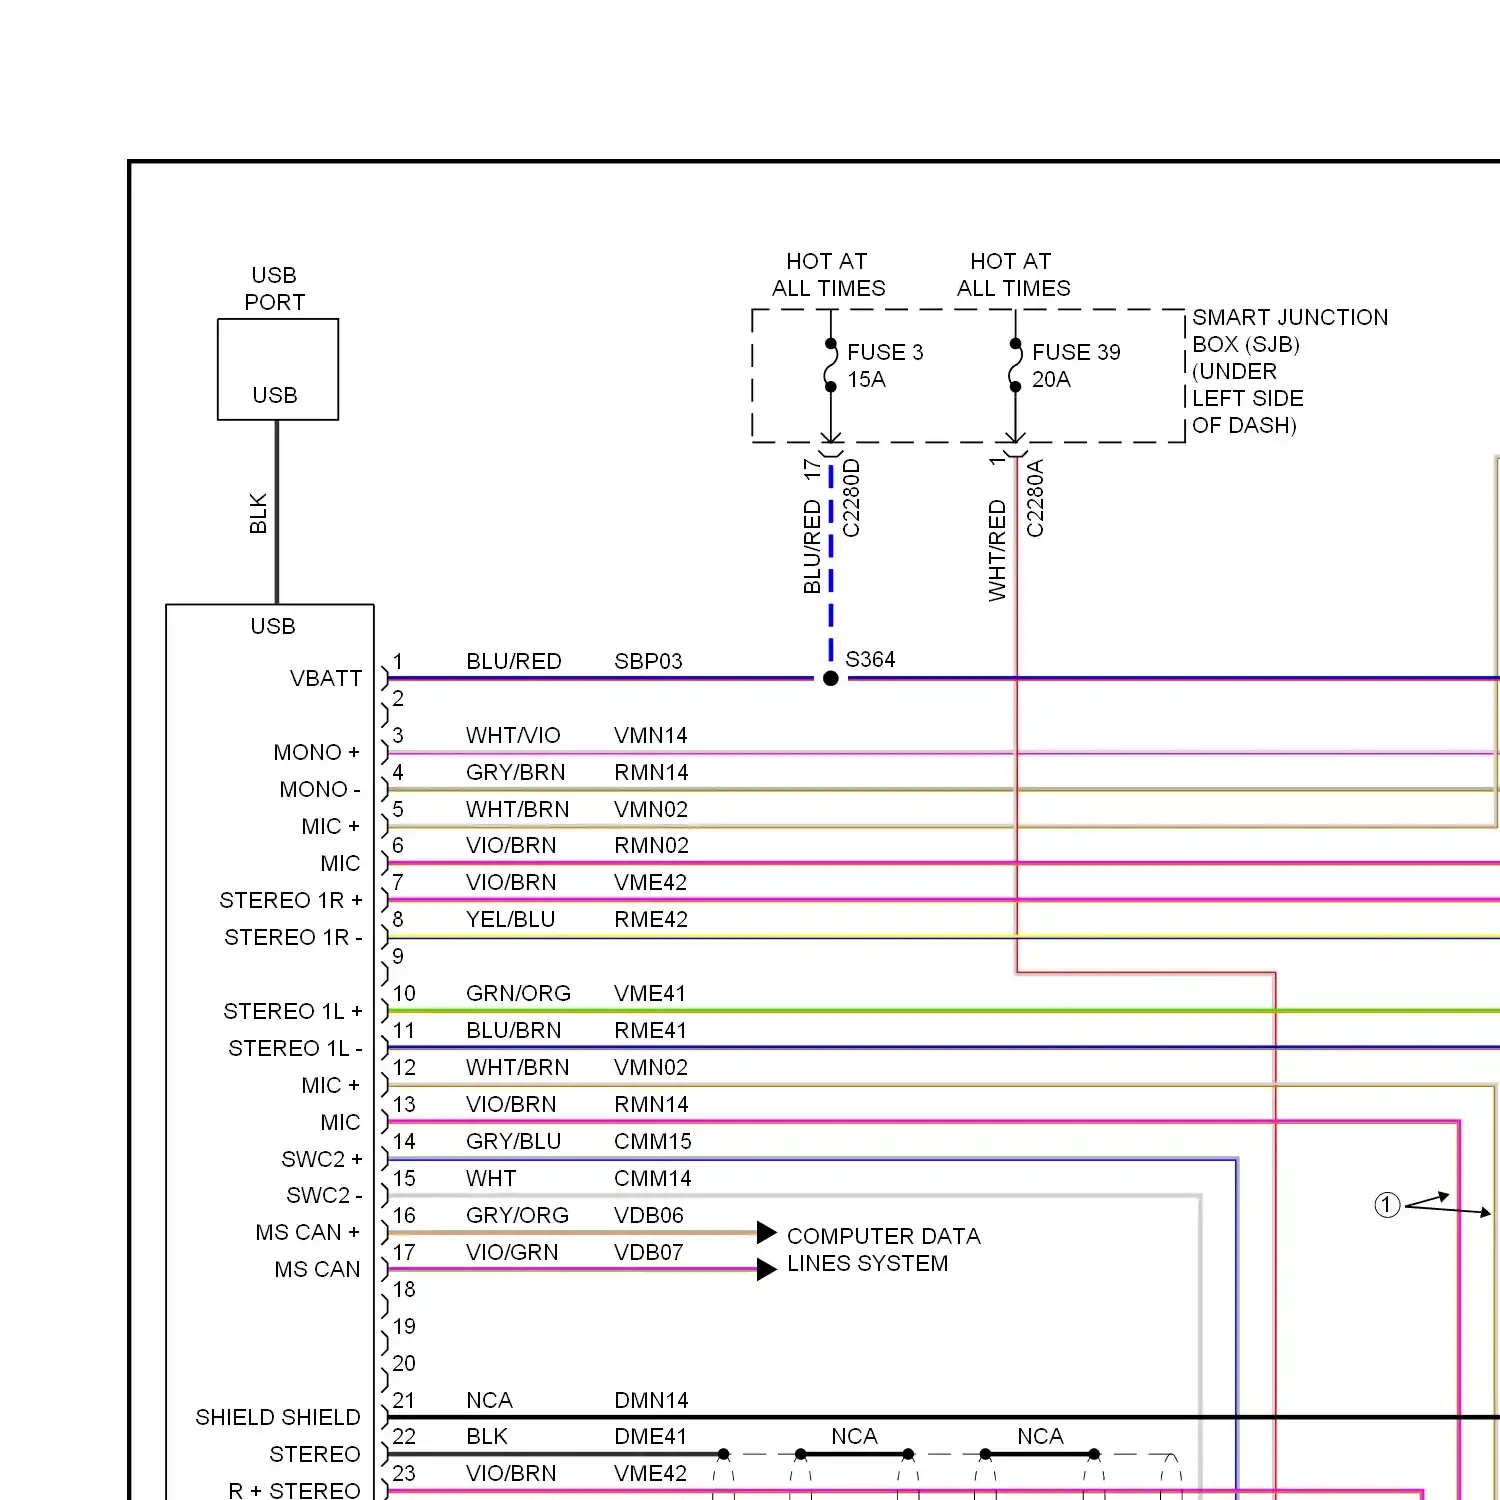Click the vertical BLK cable label

click(x=258, y=513)
